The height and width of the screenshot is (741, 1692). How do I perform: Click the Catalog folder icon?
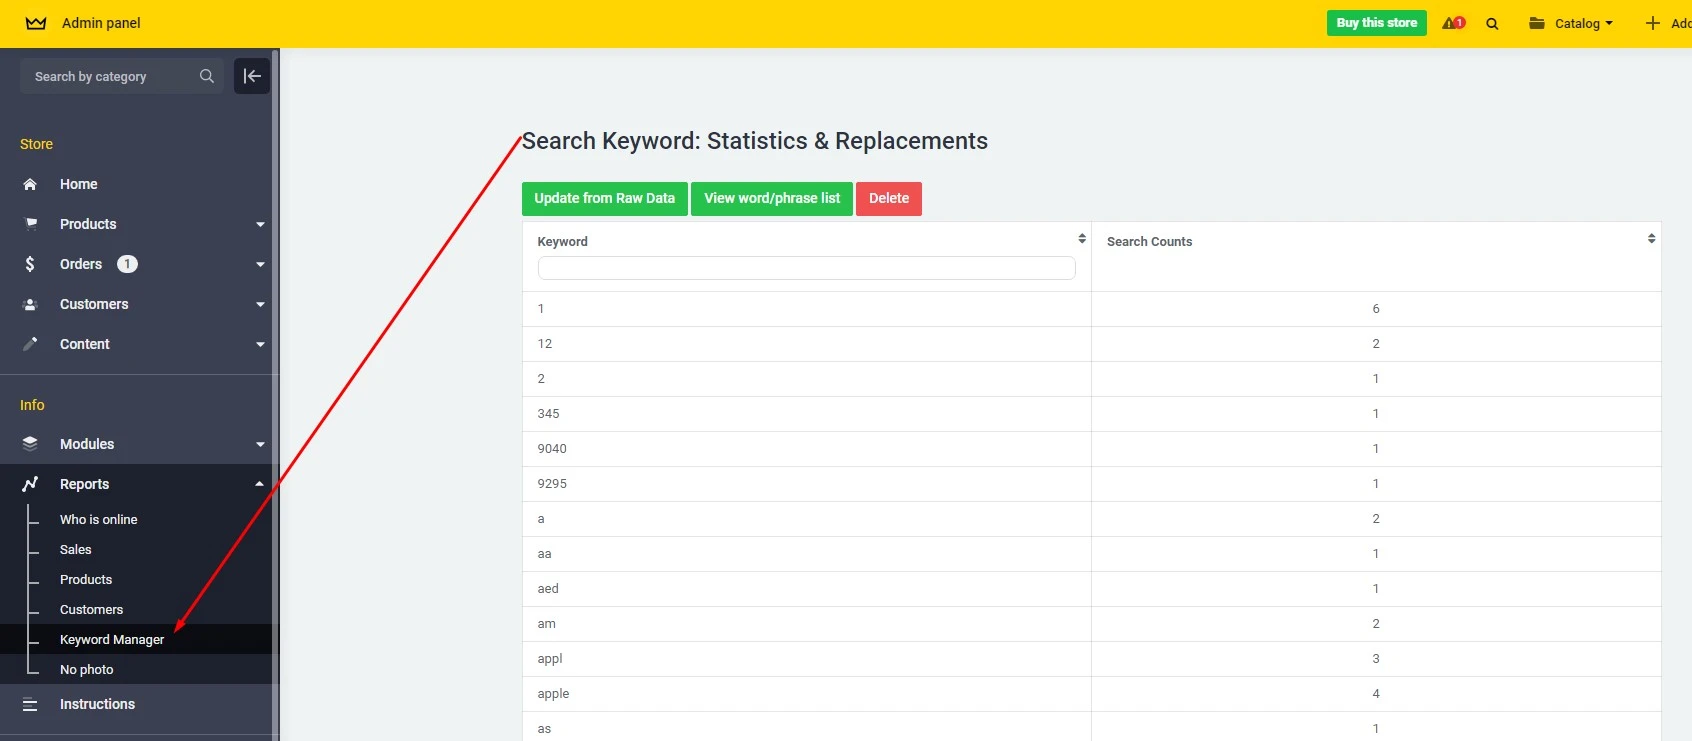tap(1537, 23)
